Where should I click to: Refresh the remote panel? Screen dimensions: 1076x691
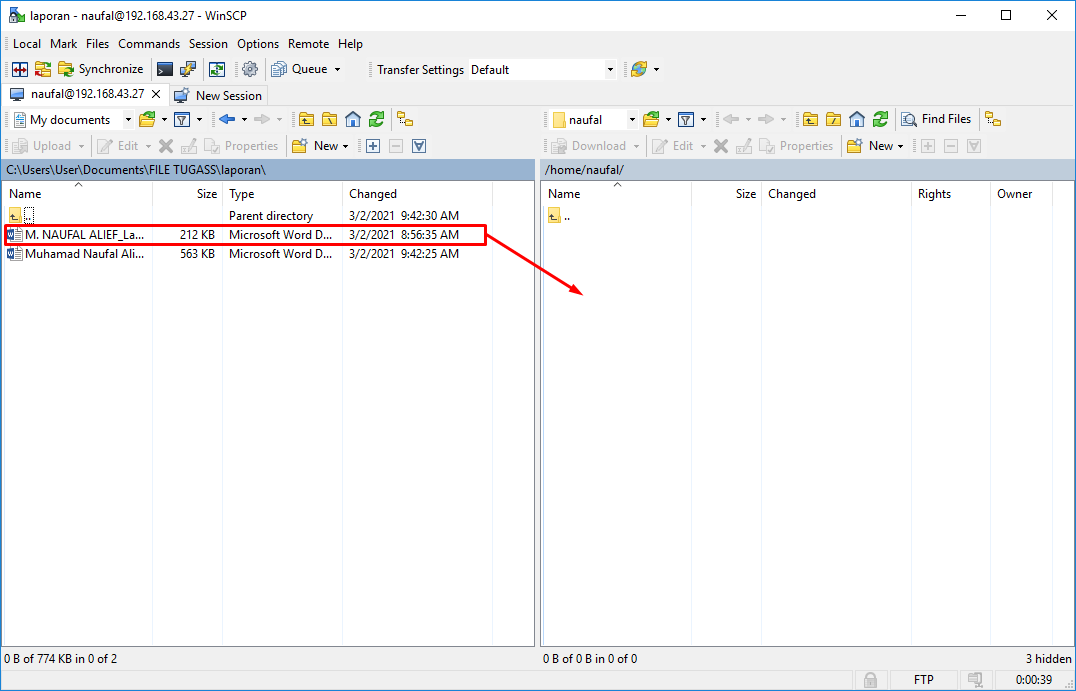880,119
